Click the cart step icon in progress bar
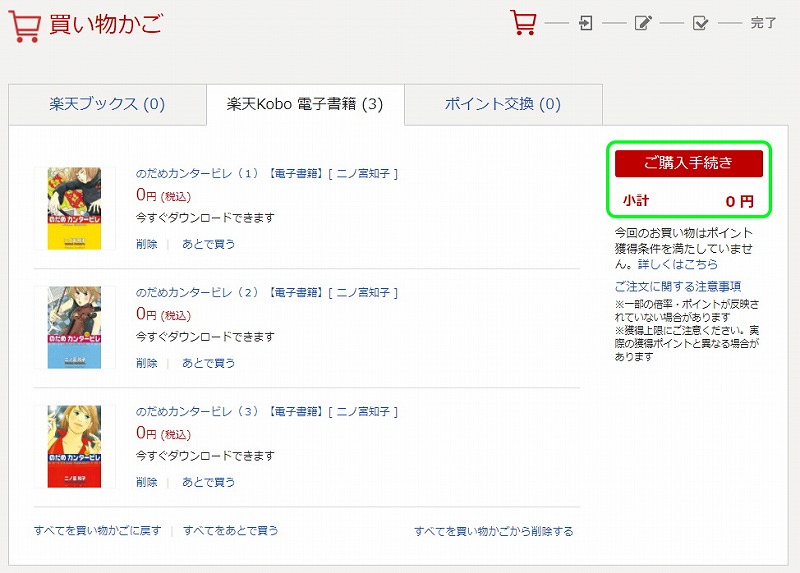 [x=523, y=23]
